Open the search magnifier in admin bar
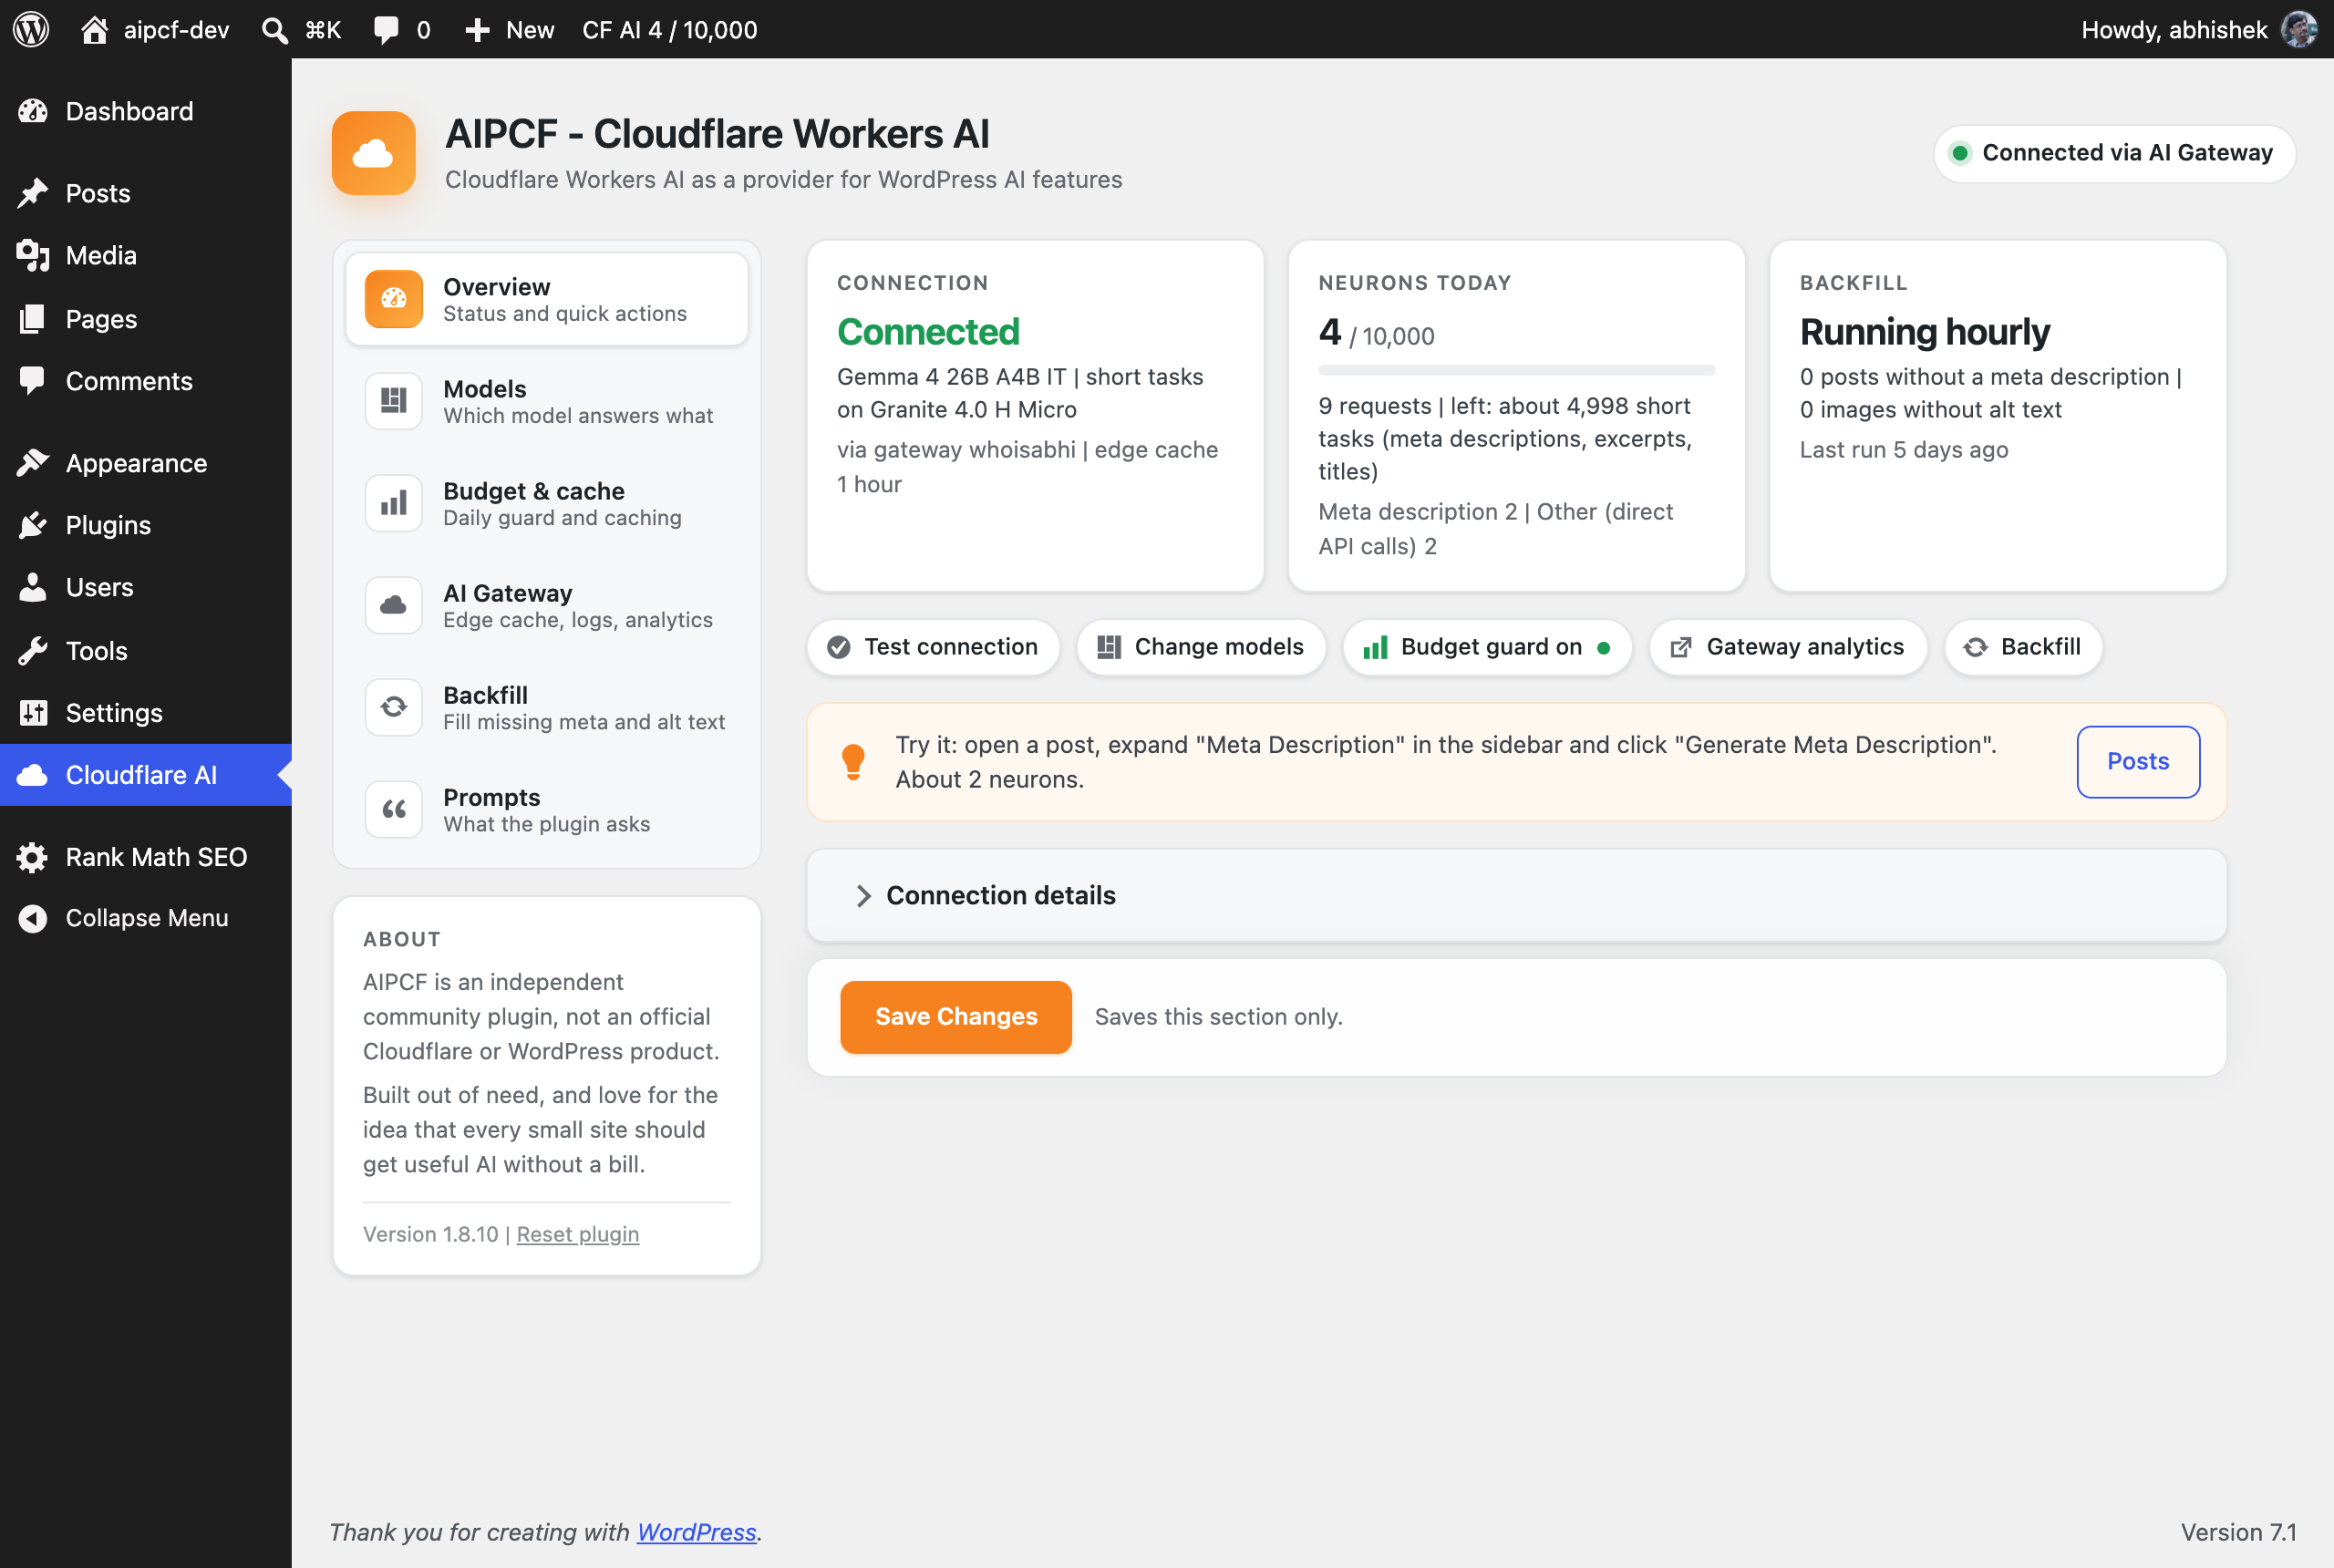Screen dimensions: 2334x1568 pos(274,30)
